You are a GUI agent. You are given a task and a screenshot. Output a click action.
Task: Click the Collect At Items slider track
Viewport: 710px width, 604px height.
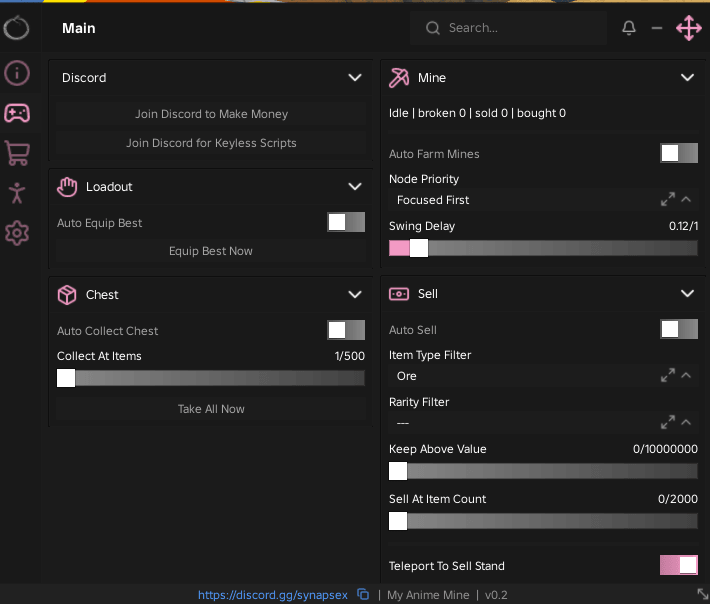coord(211,378)
